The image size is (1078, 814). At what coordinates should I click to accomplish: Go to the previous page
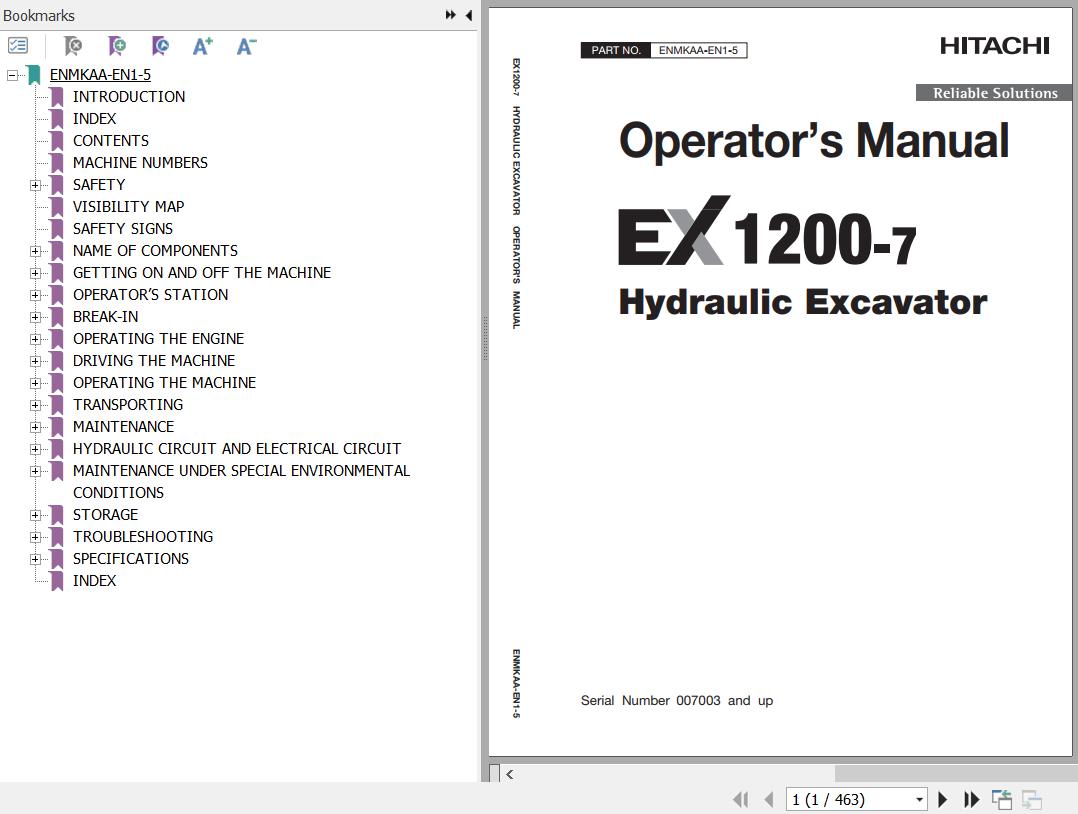769,799
